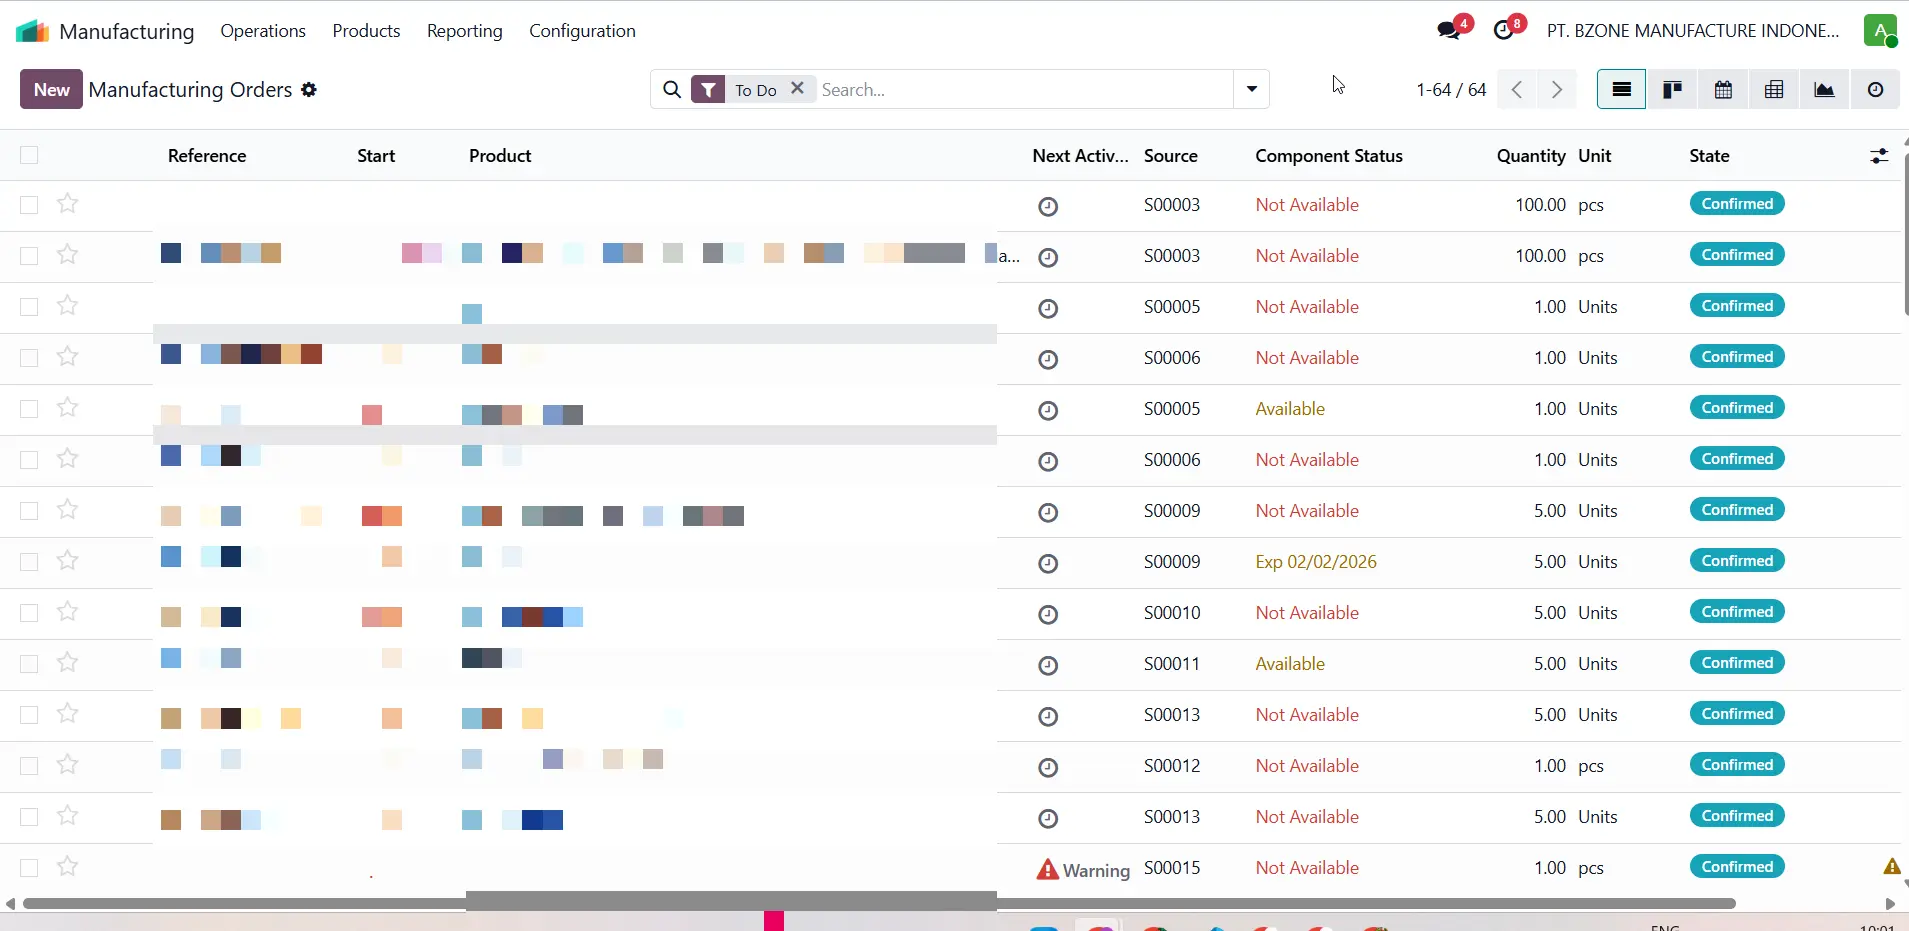
Task: Open the Products menu
Action: point(366,31)
